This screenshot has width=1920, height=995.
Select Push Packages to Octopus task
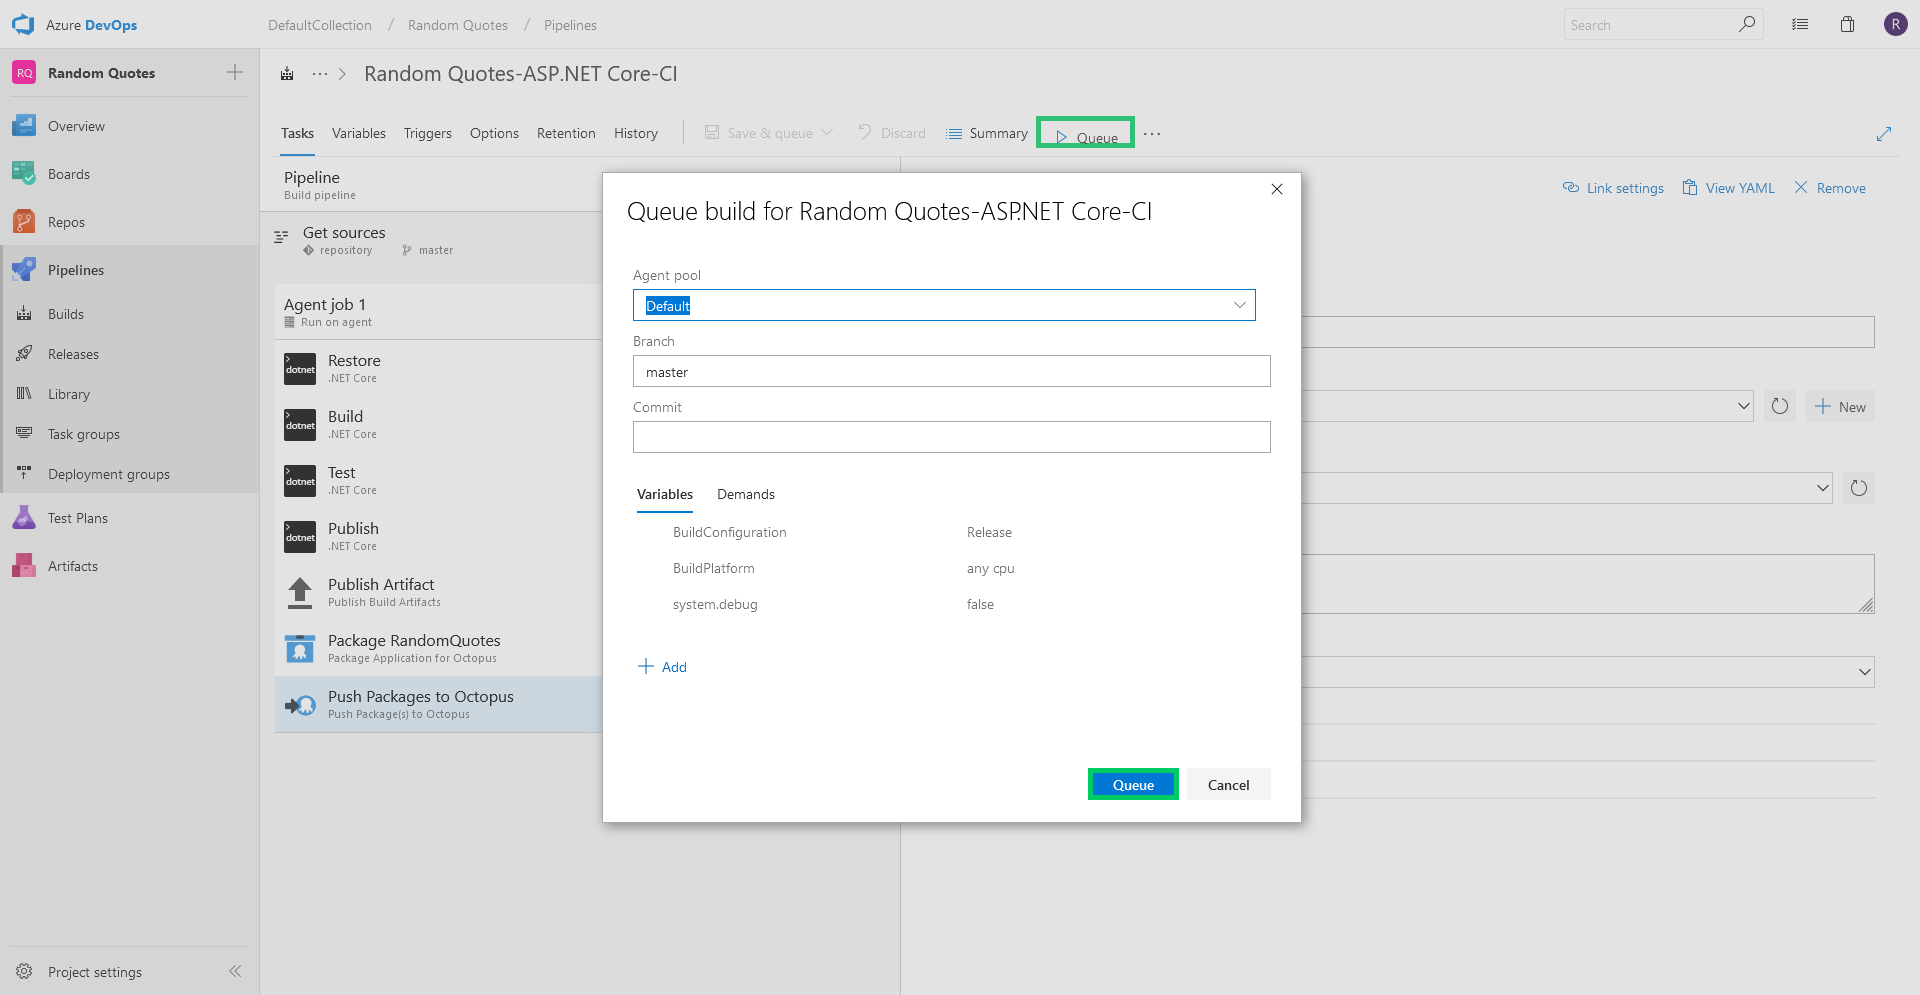(x=440, y=704)
